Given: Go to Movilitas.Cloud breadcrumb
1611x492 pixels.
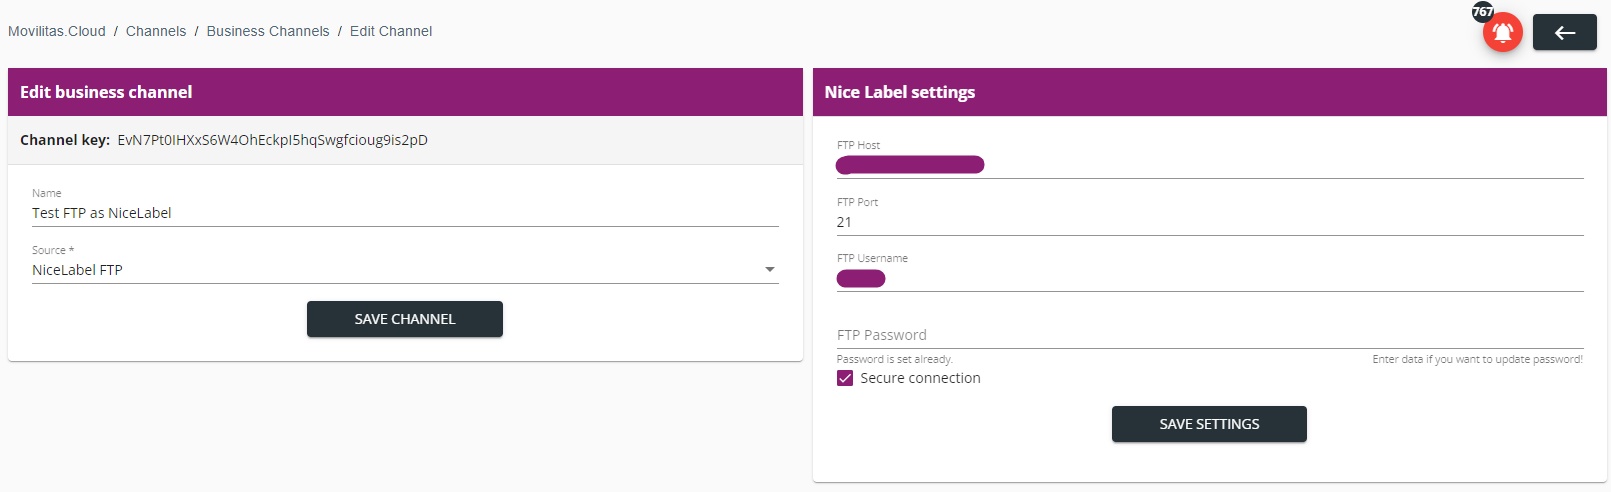Looking at the screenshot, I should (57, 31).
